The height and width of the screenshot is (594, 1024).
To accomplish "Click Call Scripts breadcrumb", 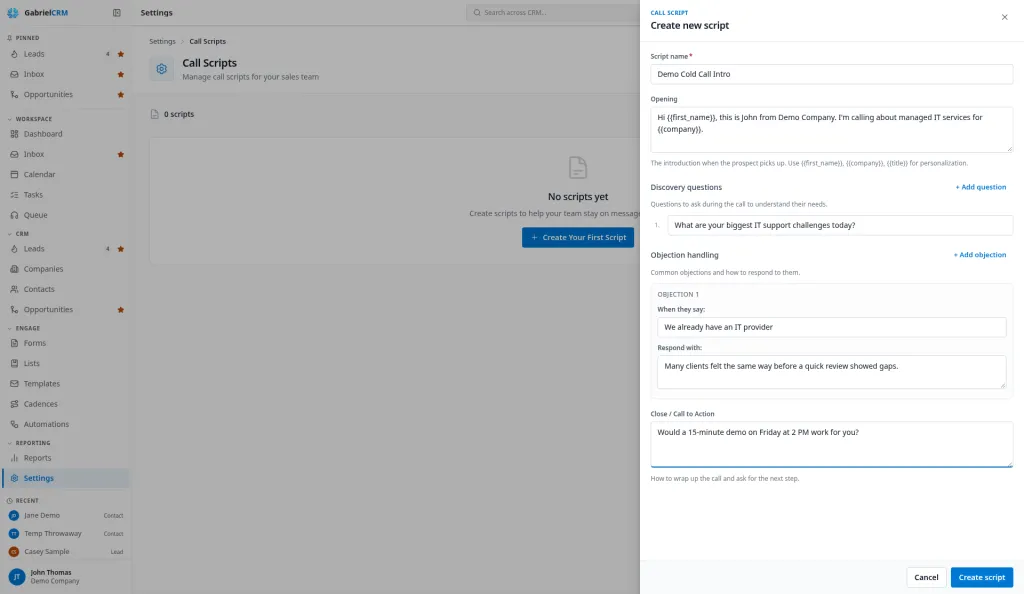I will coord(208,41).
